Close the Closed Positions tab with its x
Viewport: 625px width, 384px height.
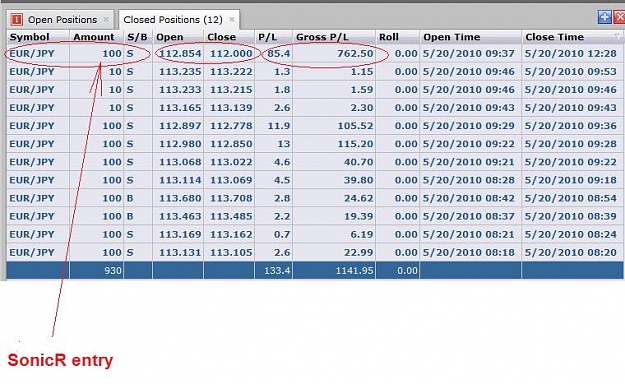pos(232,20)
